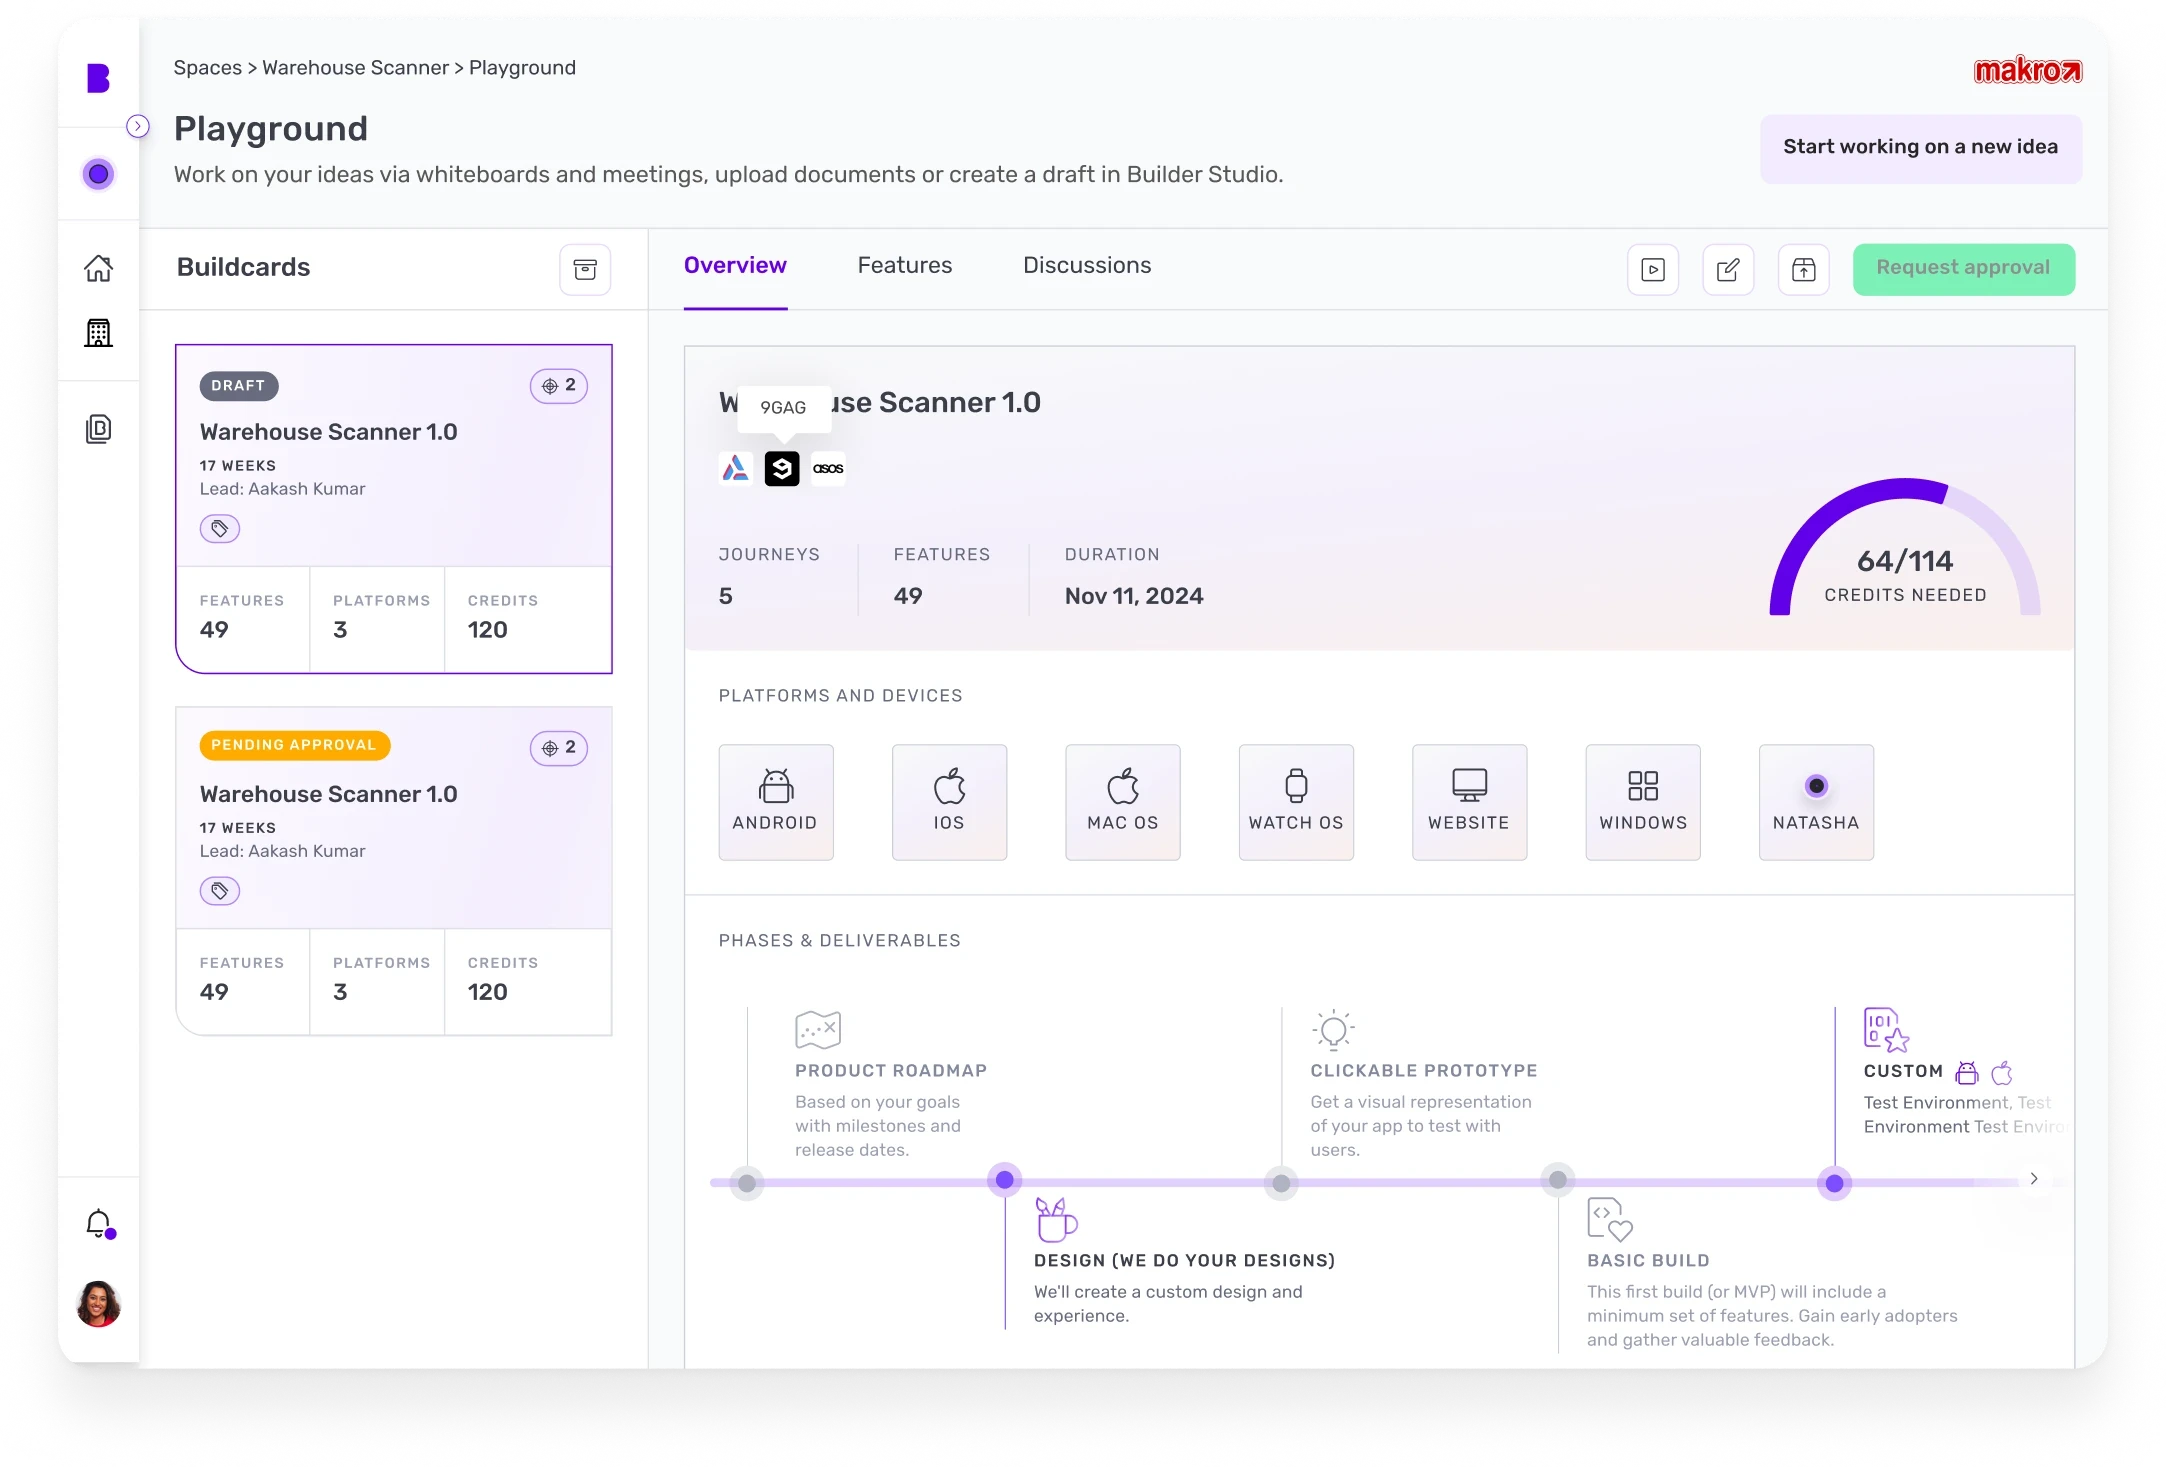Click the tag icon on Pending Approval card
Screen dimensions: 2166x1468
pos(219,890)
